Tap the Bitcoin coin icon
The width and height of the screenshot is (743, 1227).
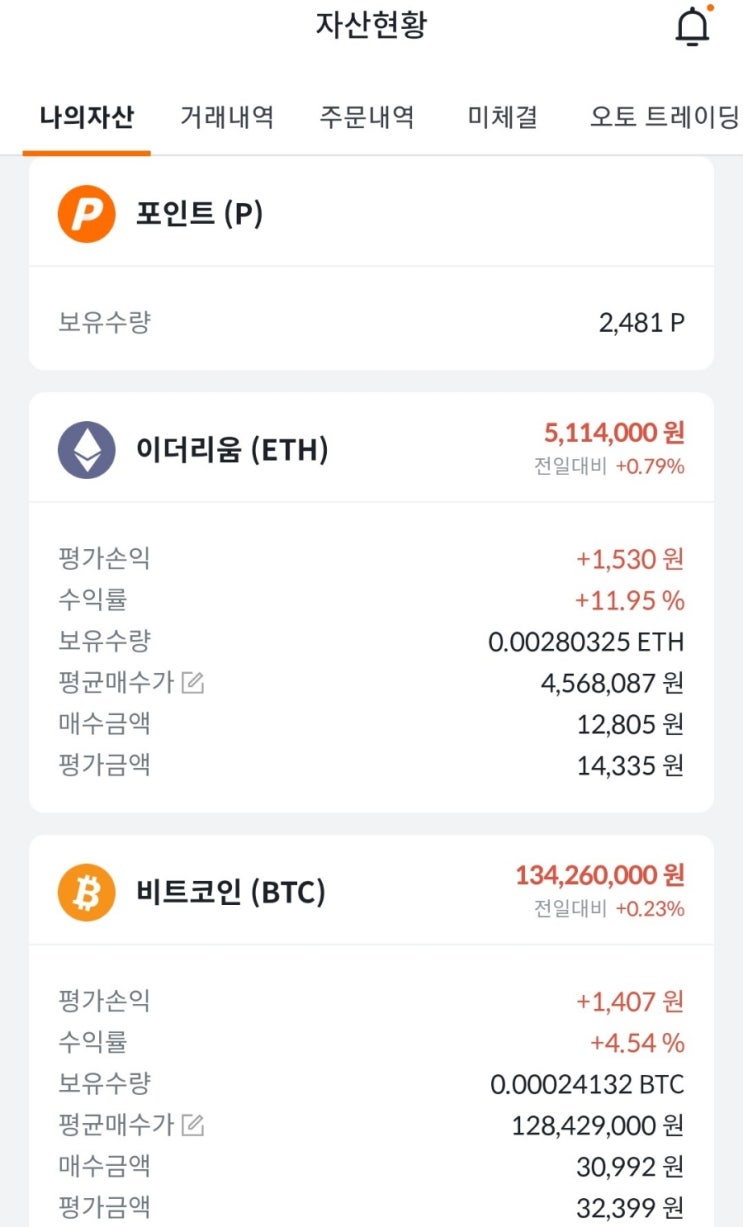pos(87,892)
